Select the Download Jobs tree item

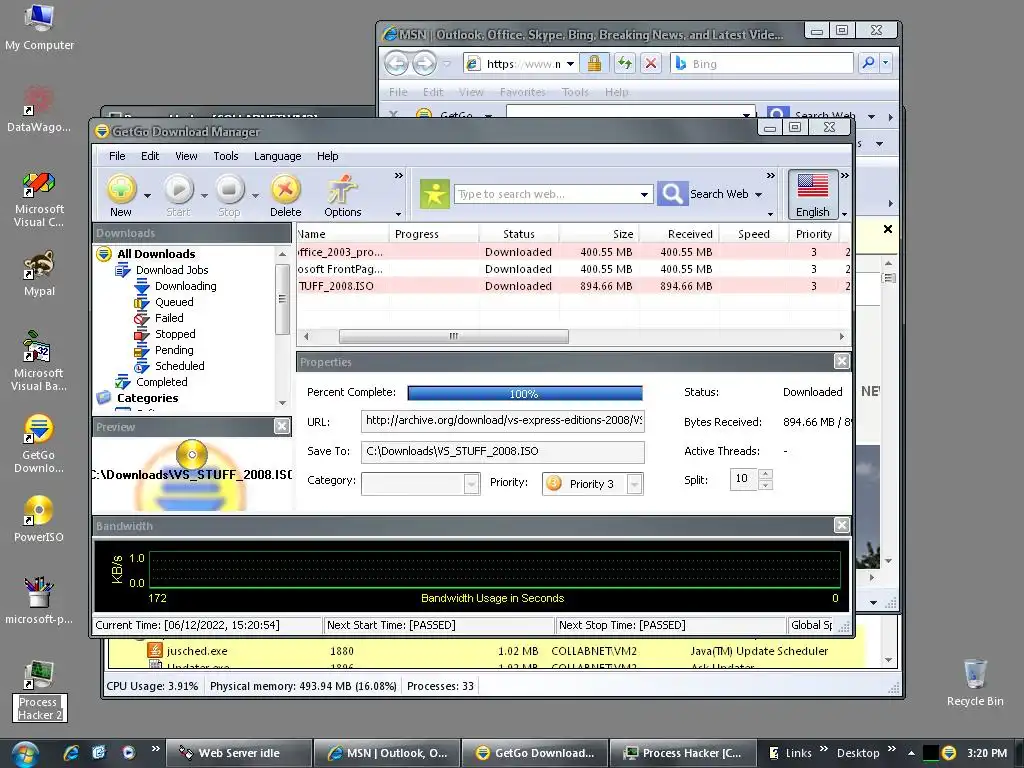coord(172,270)
